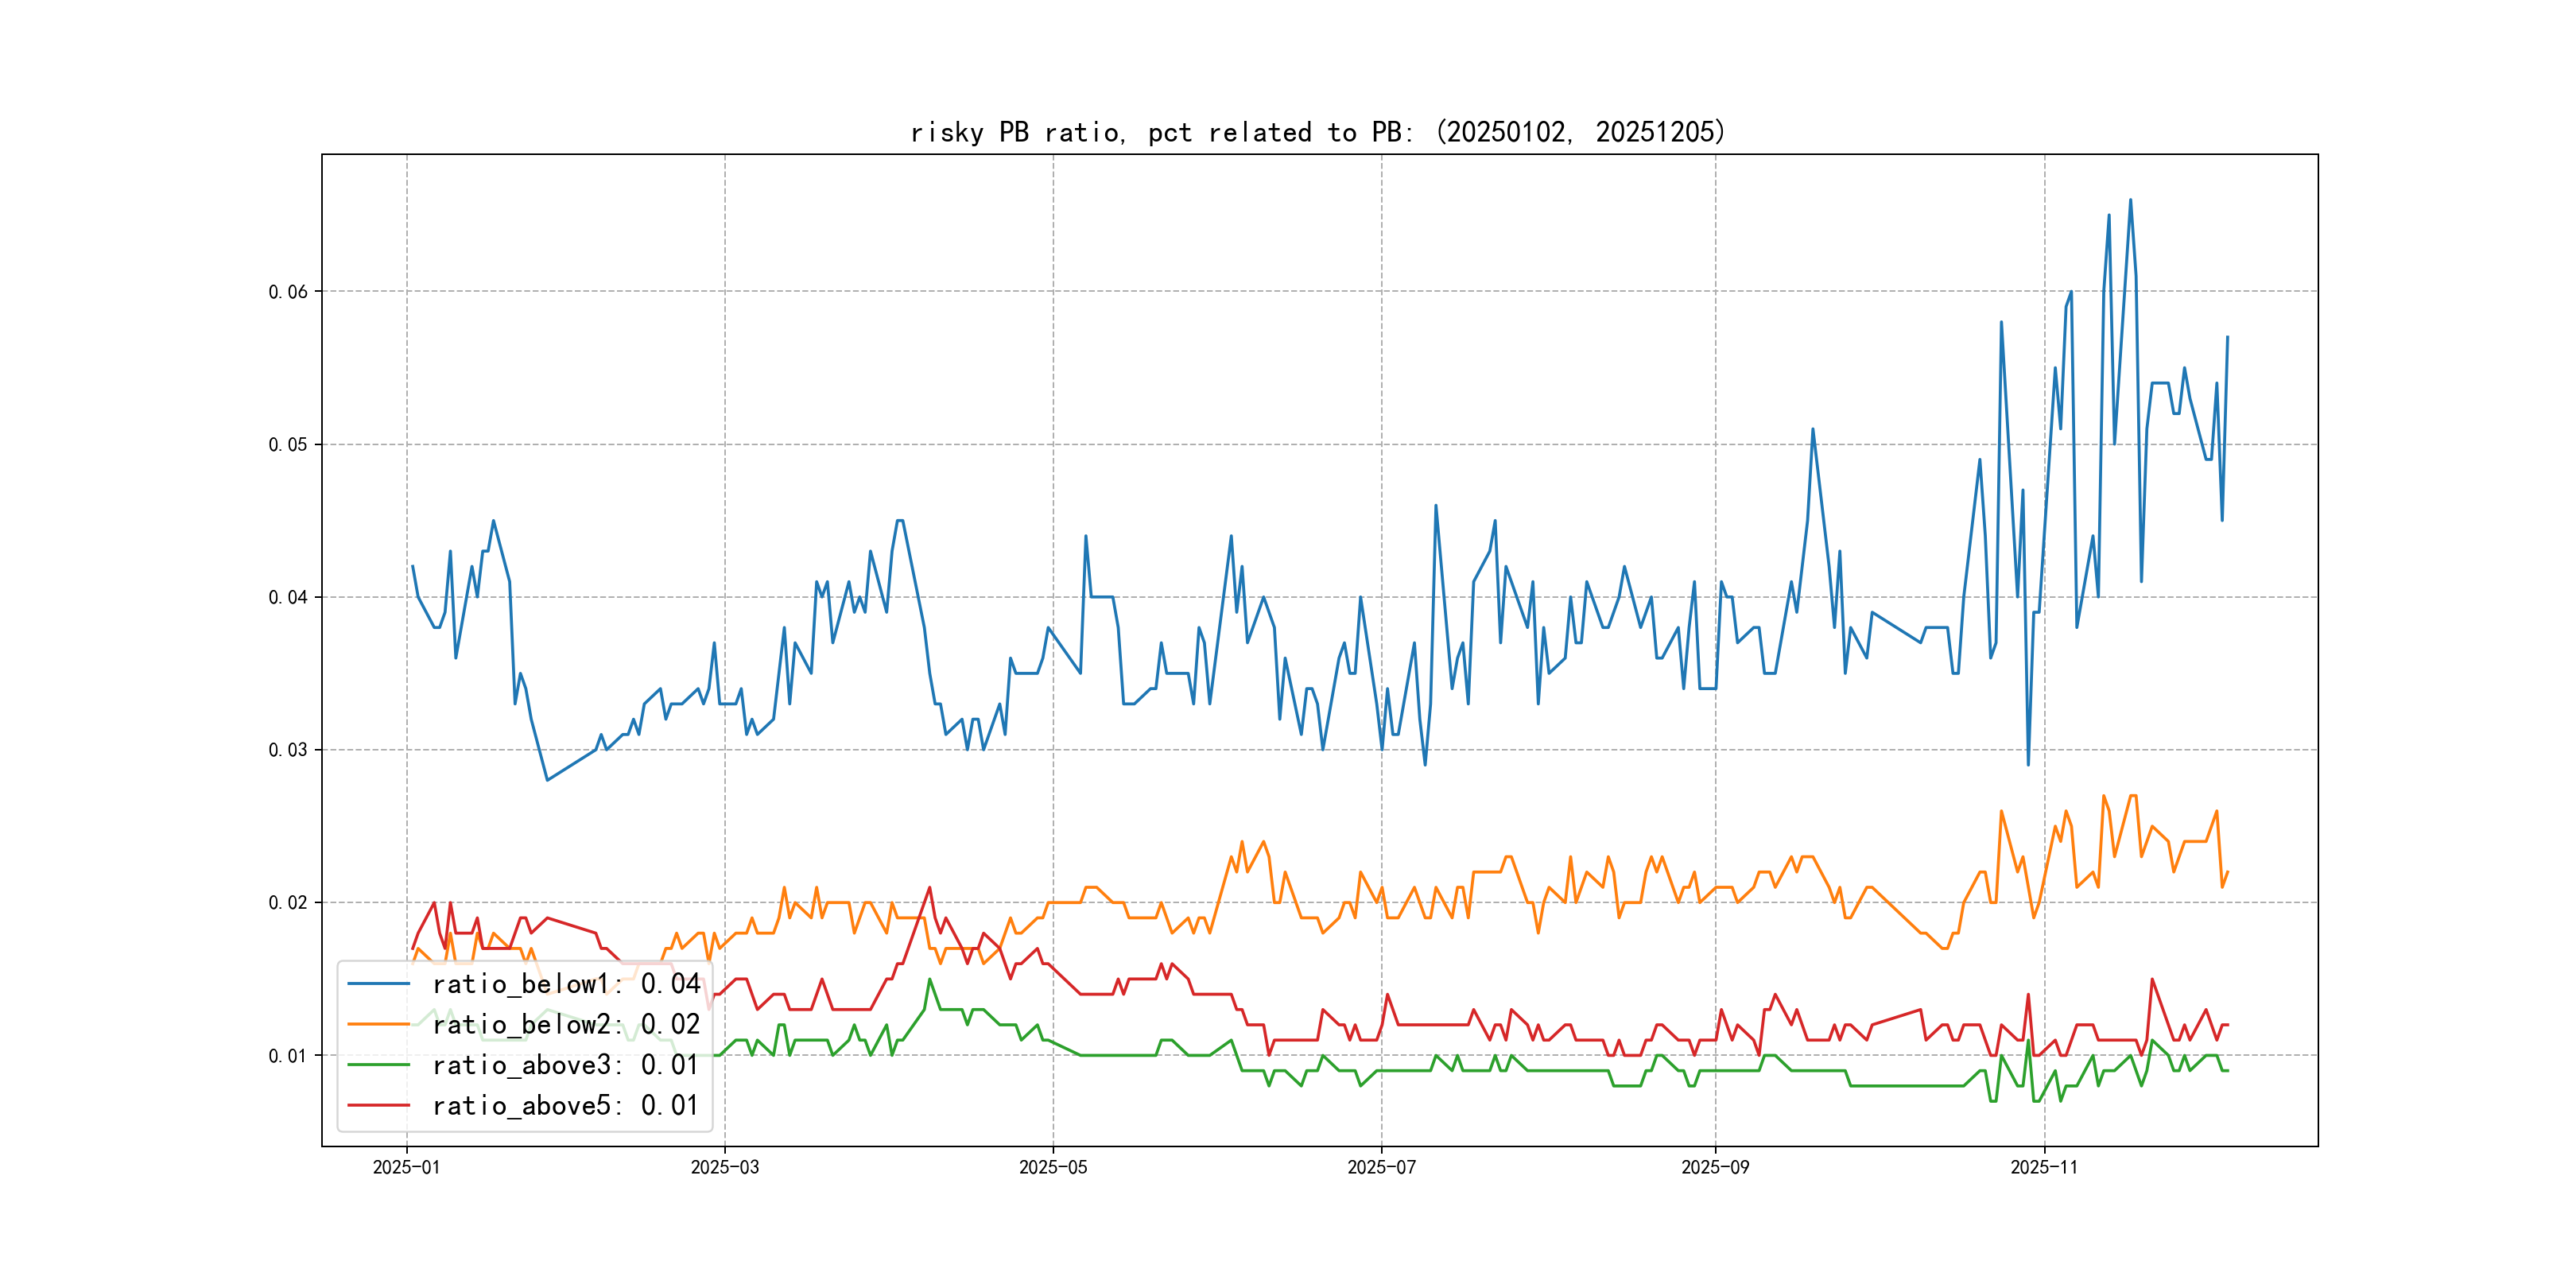Select the 'ratio_below1: 0.04' legend label
This screenshot has height=1288, width=2576.
point(566,984)
